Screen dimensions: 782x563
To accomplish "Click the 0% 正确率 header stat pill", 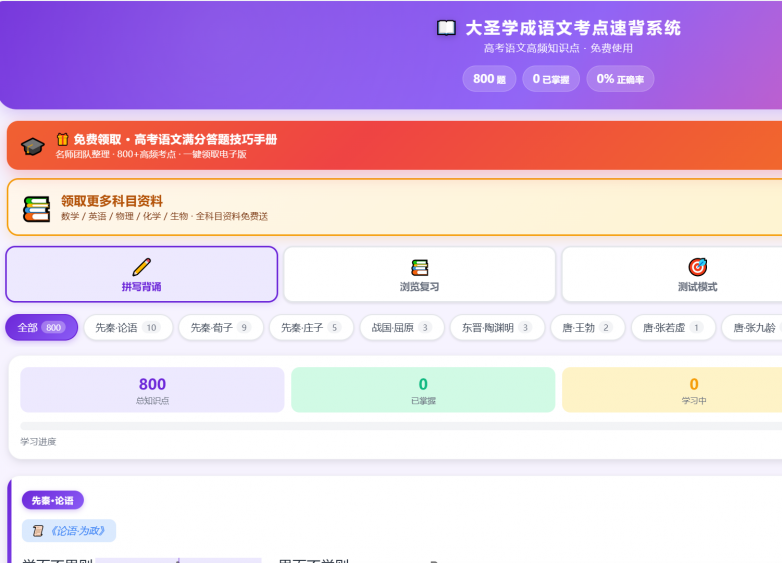I will click(620, 79).
